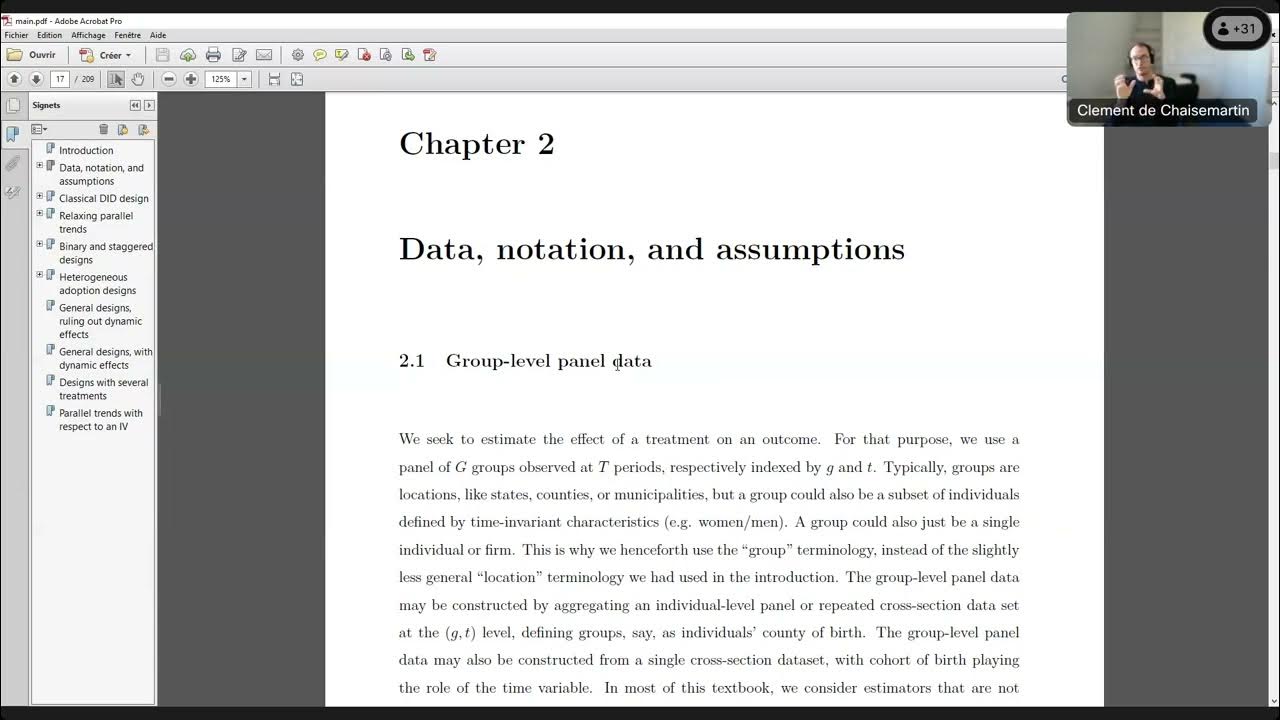The height and width of the screenshot is (720, 1280).
Task: Click the 125% zoom field
Action: [221, 79]
